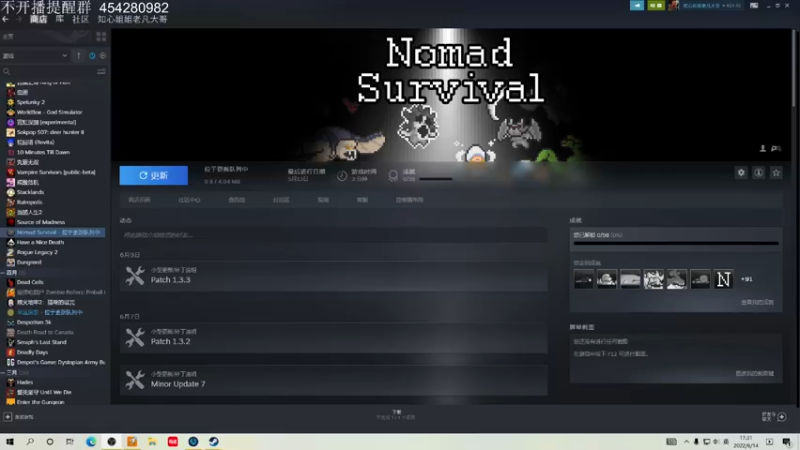Select Source of Madness entry
Image resolution: width=800 pixels, height=450 pixels.
coord(41,222)
